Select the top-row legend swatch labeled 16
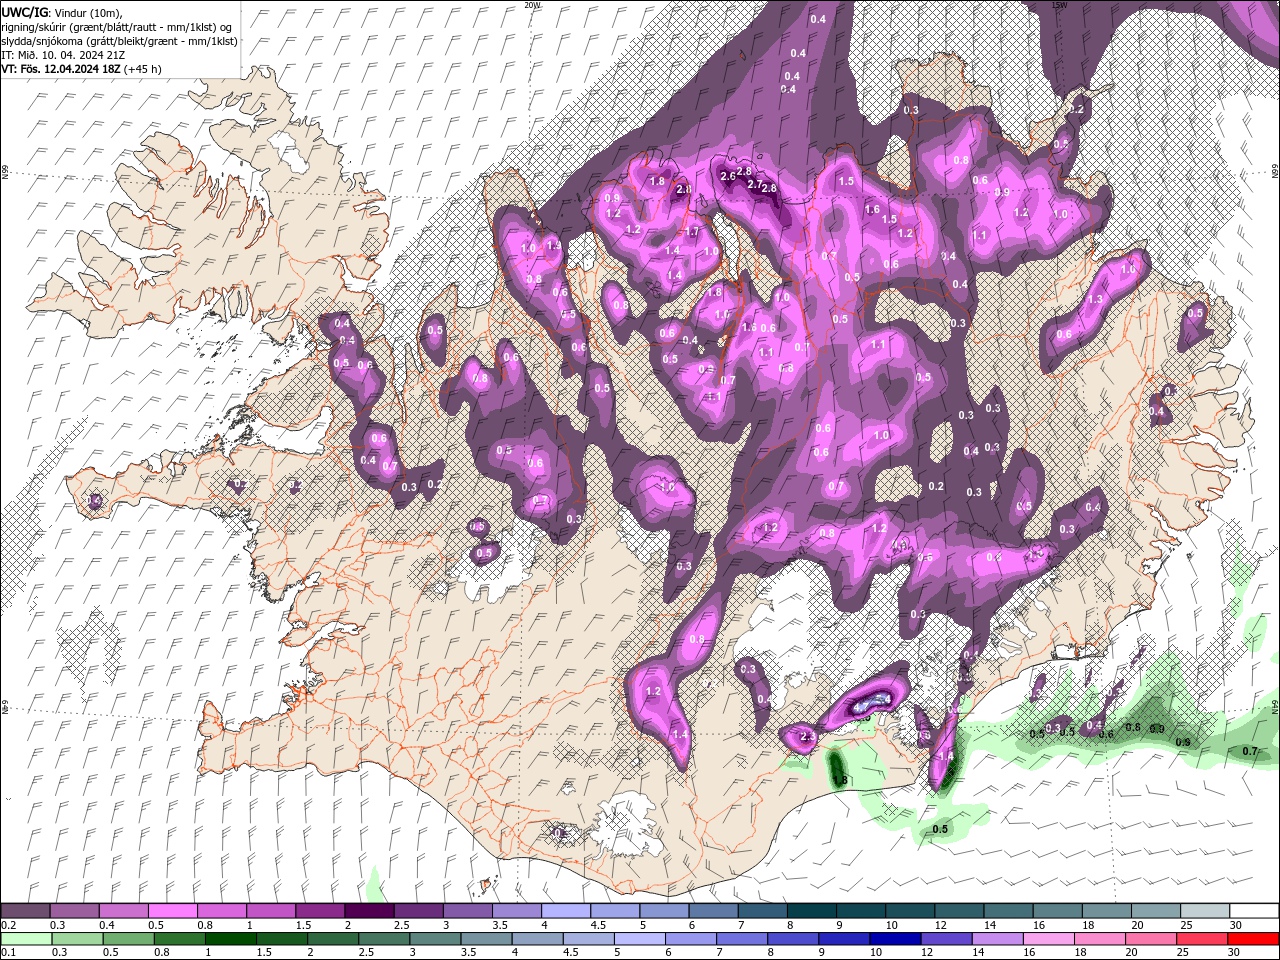This screenshot has width=1280, height=960. 1058,911
